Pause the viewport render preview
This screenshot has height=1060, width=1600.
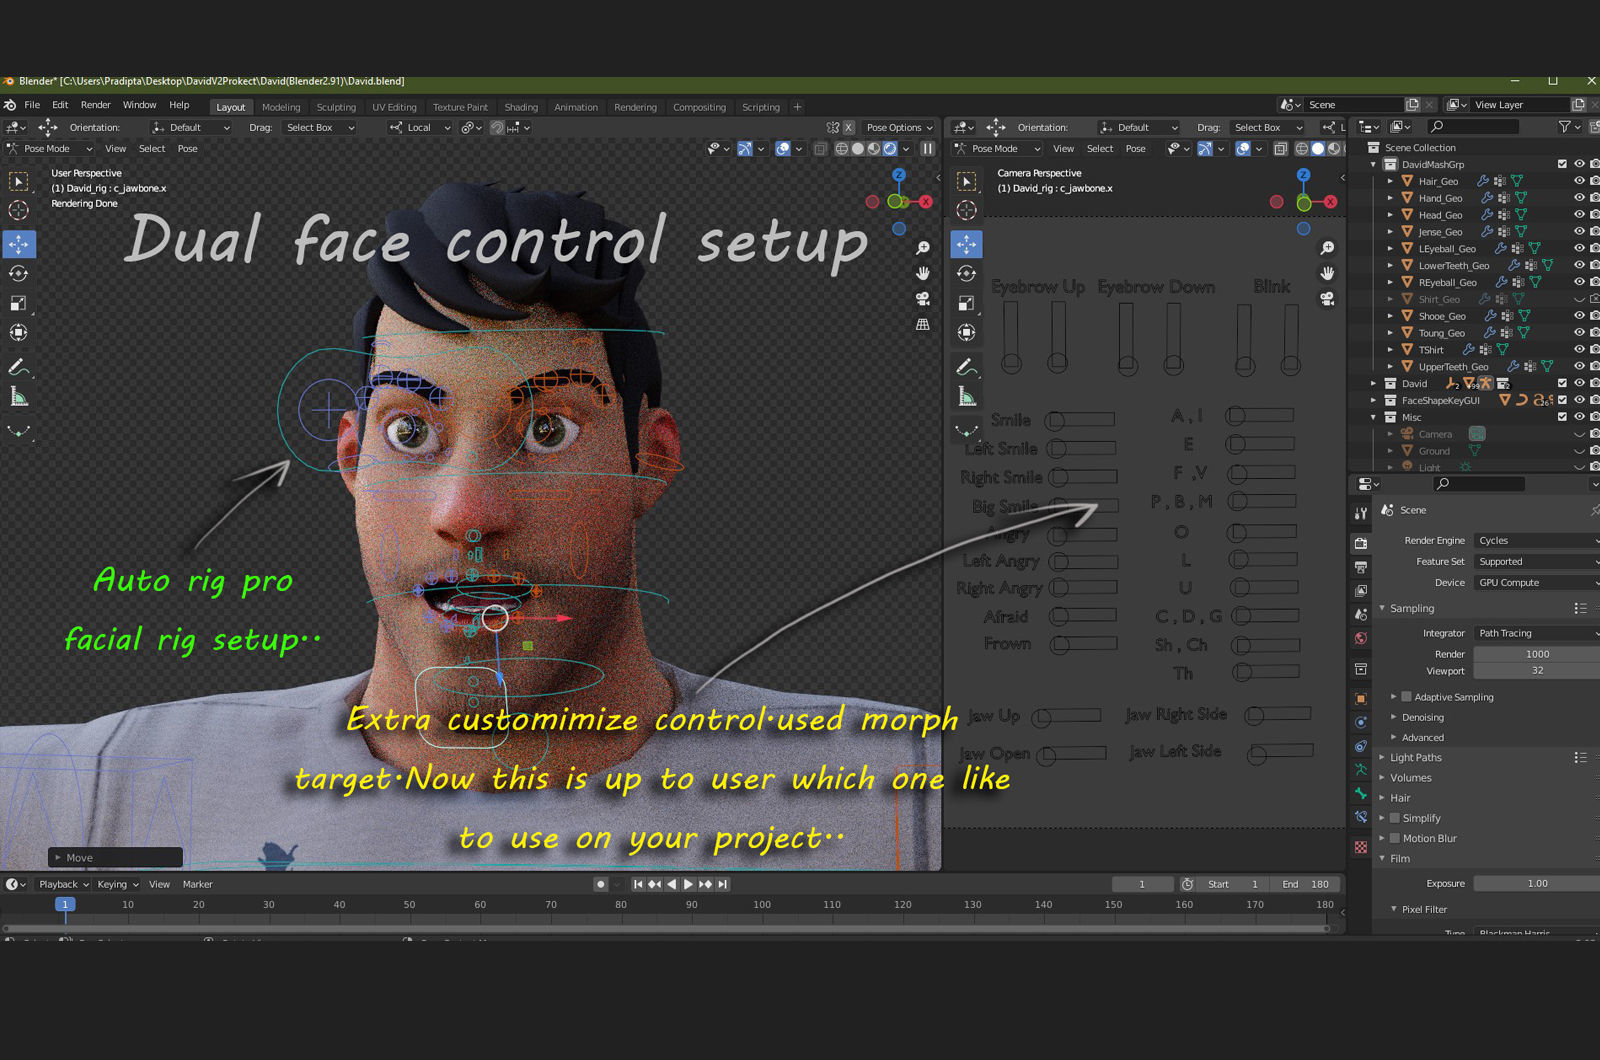click(x=927, y=148)
